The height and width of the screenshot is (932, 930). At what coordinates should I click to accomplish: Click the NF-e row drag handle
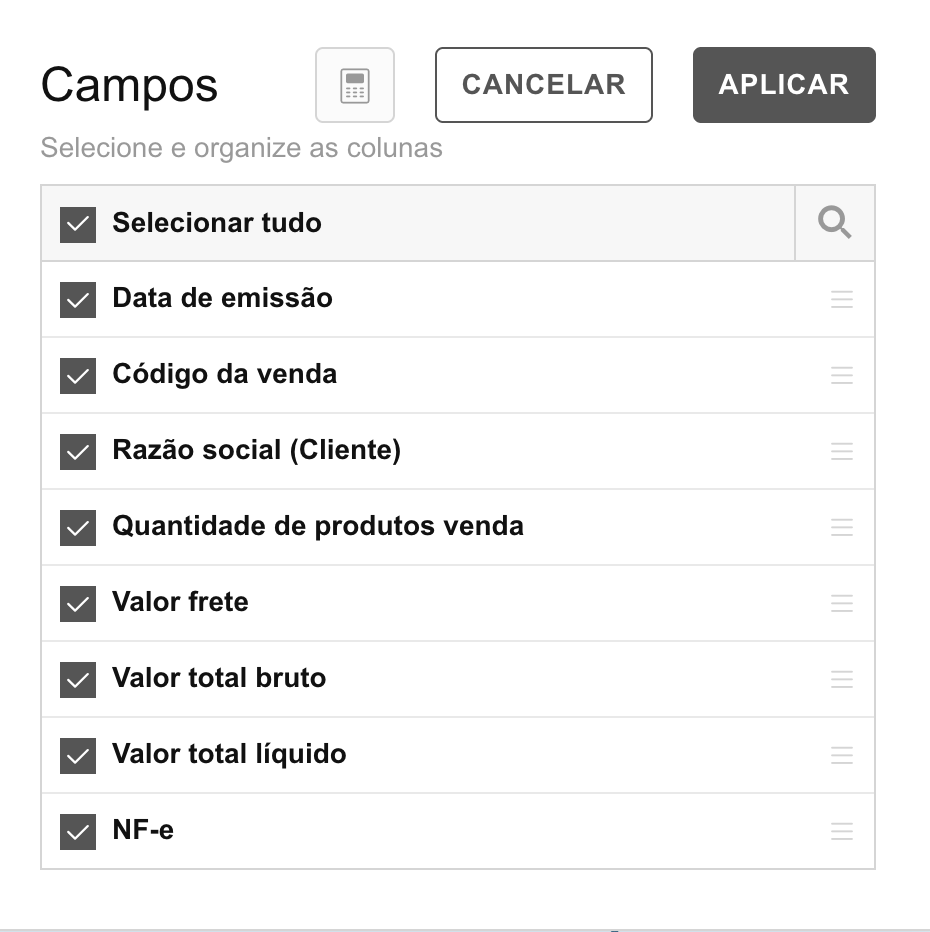click(x=841, y=832)
